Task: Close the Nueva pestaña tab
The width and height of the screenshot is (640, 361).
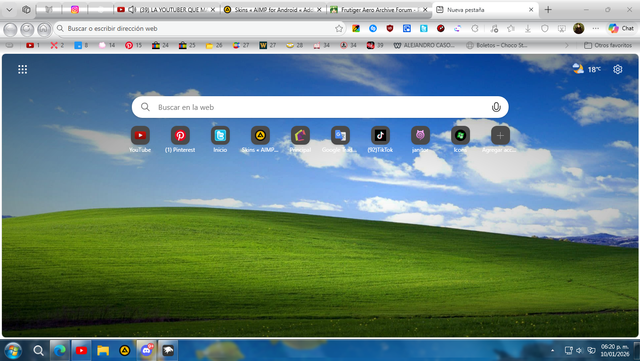Action: (x=531, y=9)
